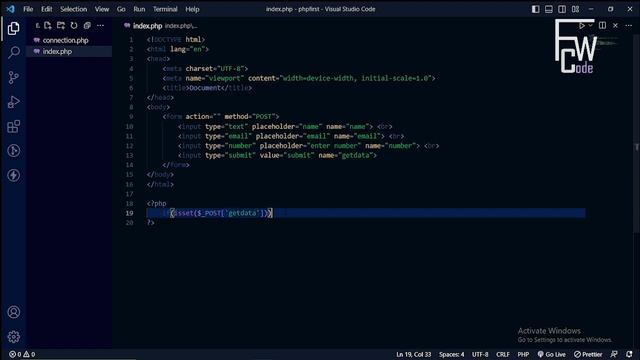Start Go Live server
Screen dimensions: 640x360
click(x=551, y=354)
